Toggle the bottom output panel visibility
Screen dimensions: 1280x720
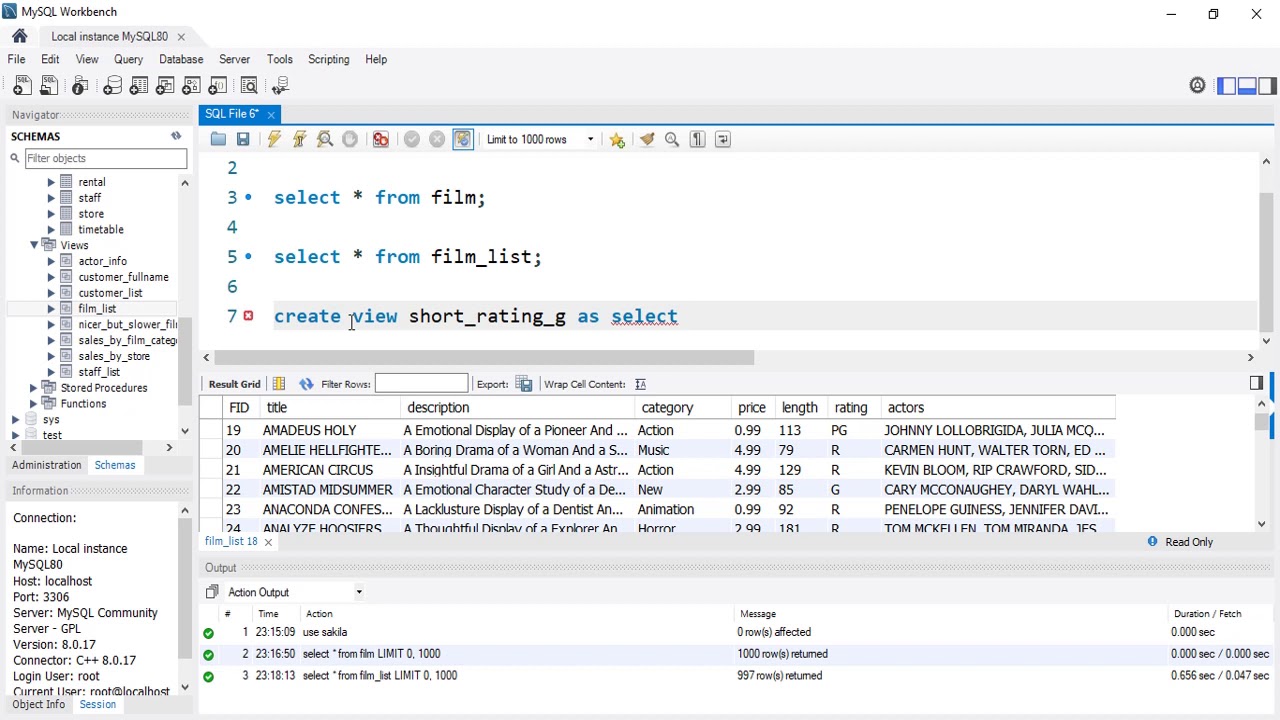tap(1247, 86)
